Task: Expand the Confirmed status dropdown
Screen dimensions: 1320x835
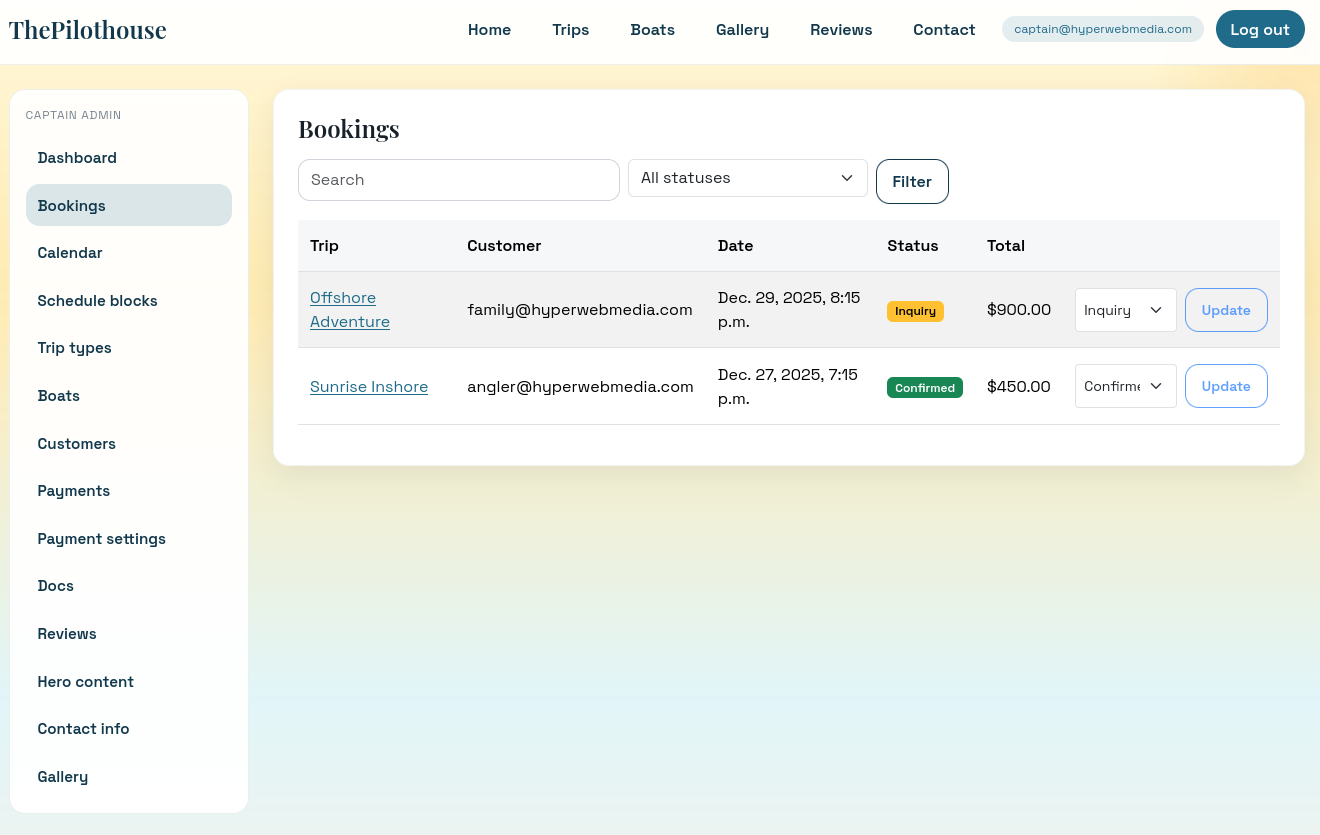Action: click(x=1125, y=386)
